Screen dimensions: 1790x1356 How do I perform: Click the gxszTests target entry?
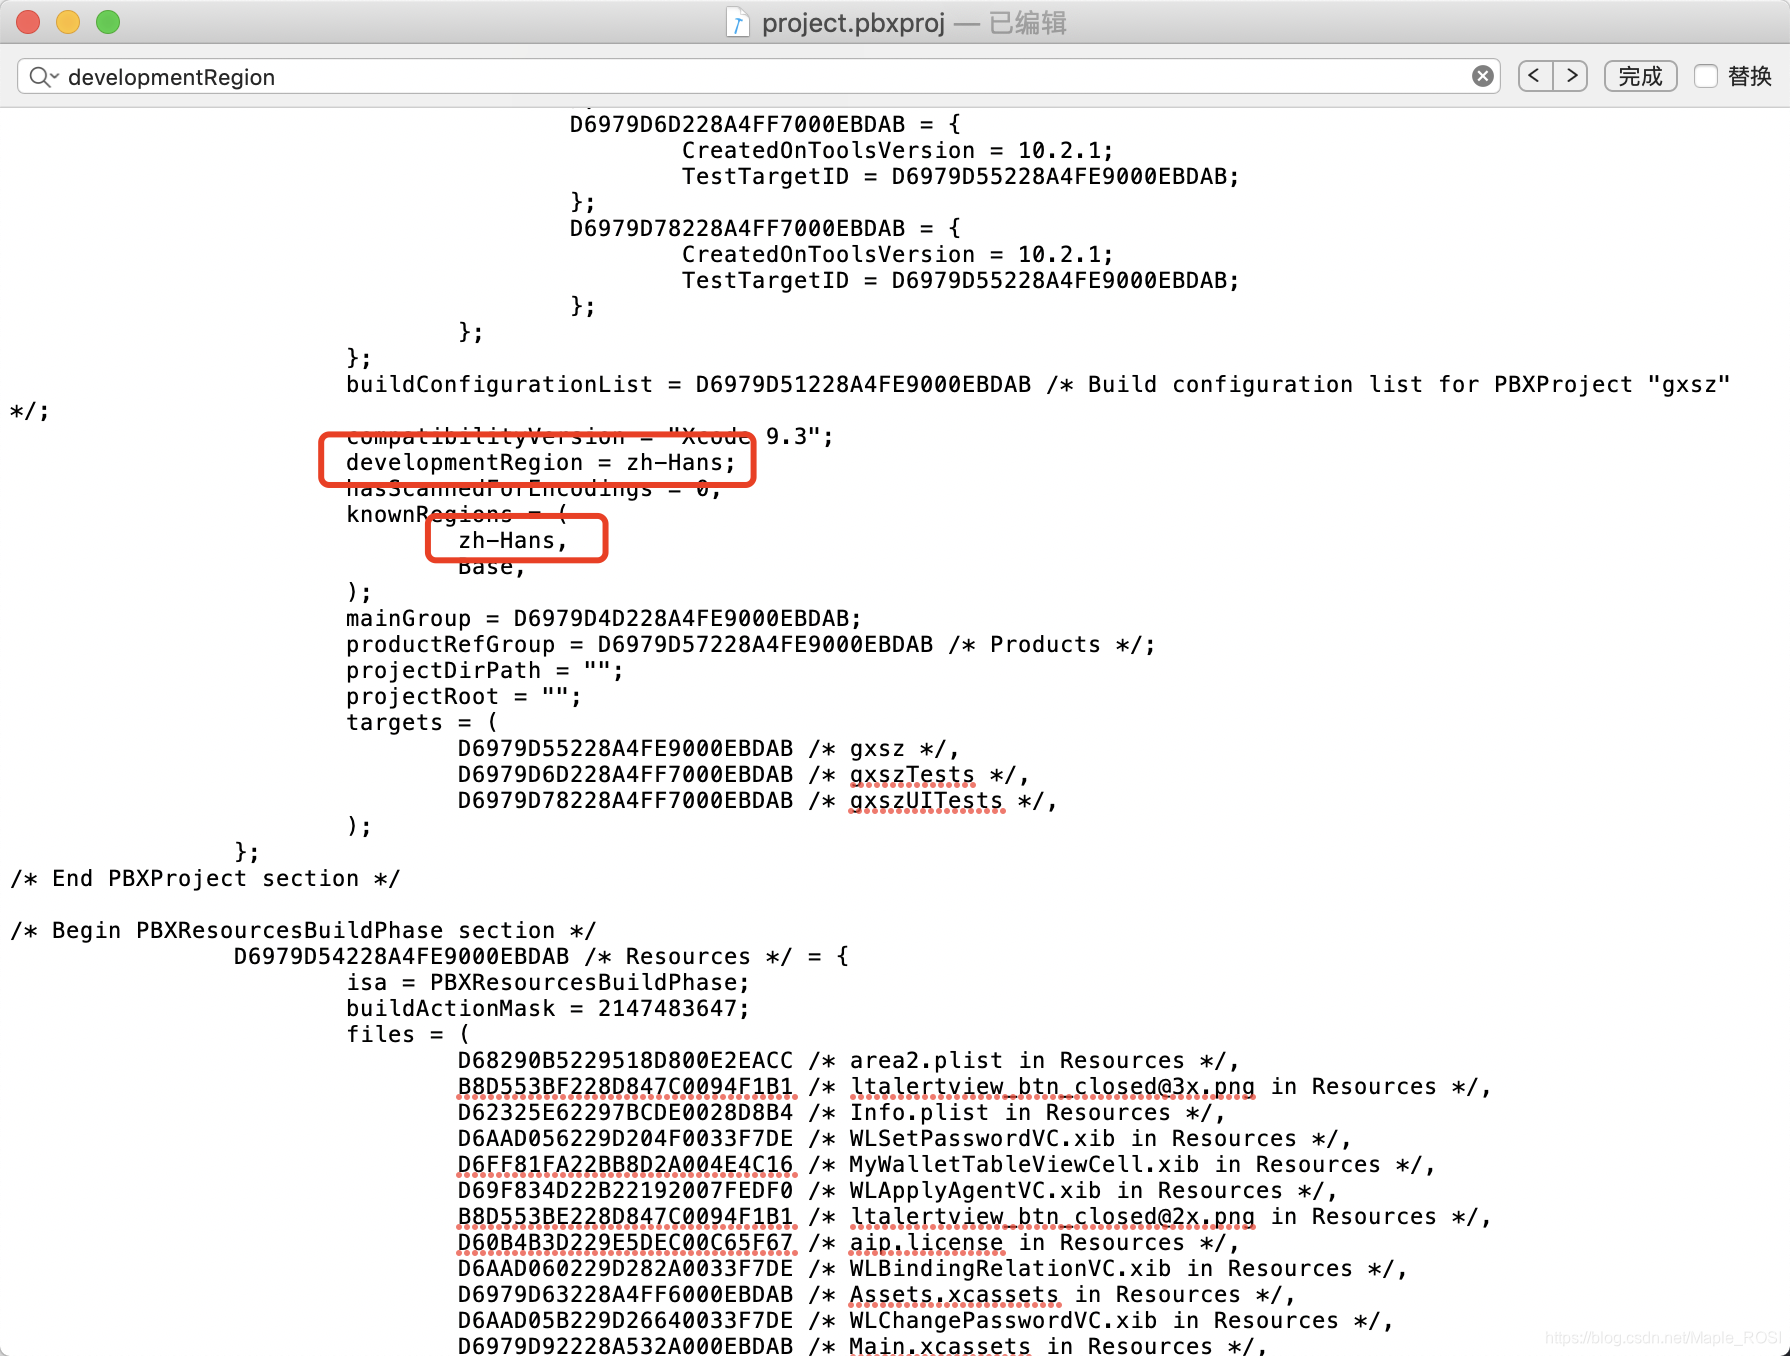[743, 774]
